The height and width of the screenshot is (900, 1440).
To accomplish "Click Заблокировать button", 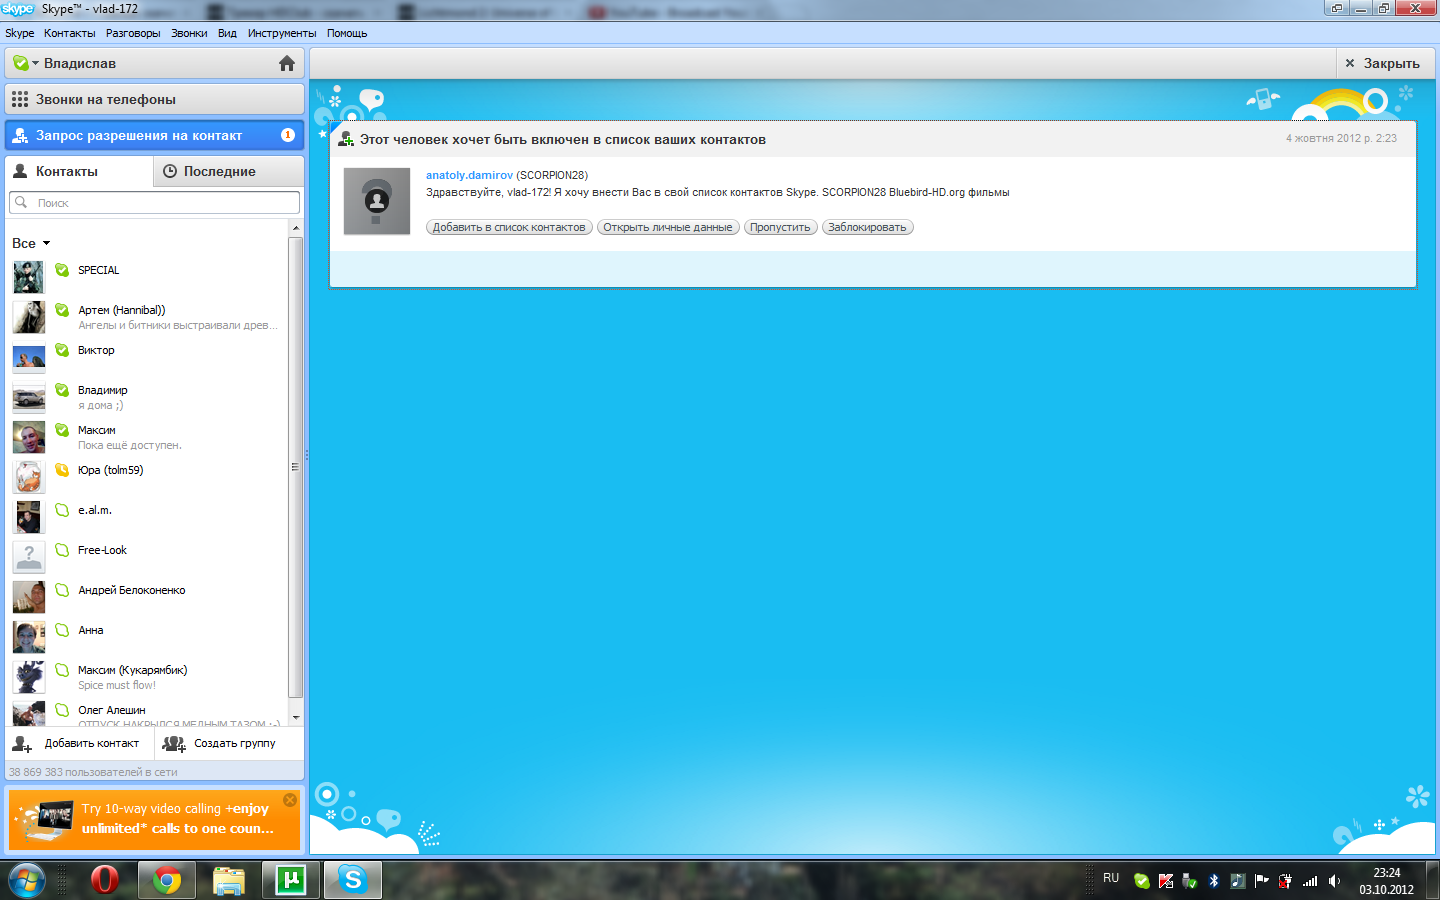I will 867,227.
